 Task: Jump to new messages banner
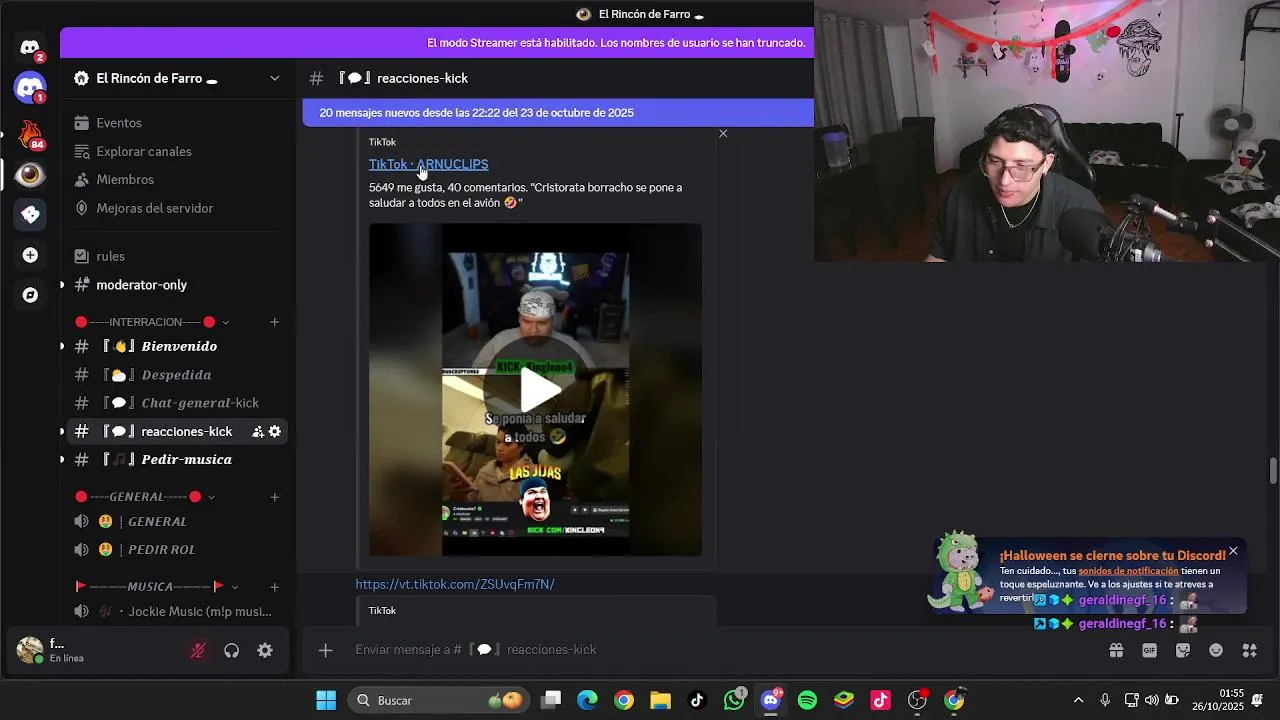558,113
